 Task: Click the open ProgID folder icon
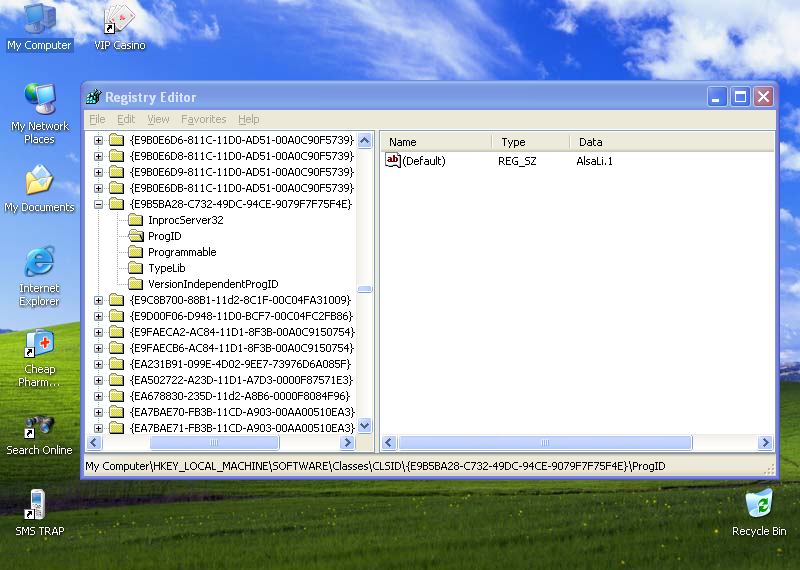(x=135, y=236)
